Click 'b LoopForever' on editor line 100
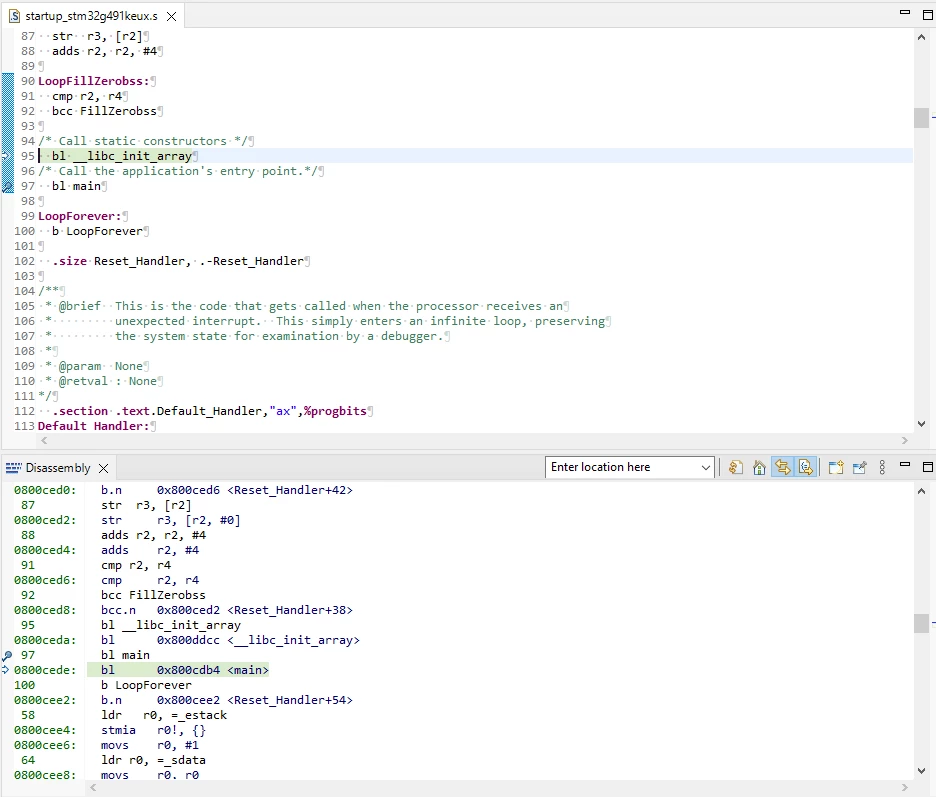This screenshot has height=797, width=936. pyautogui.click(x=97, y=231)
